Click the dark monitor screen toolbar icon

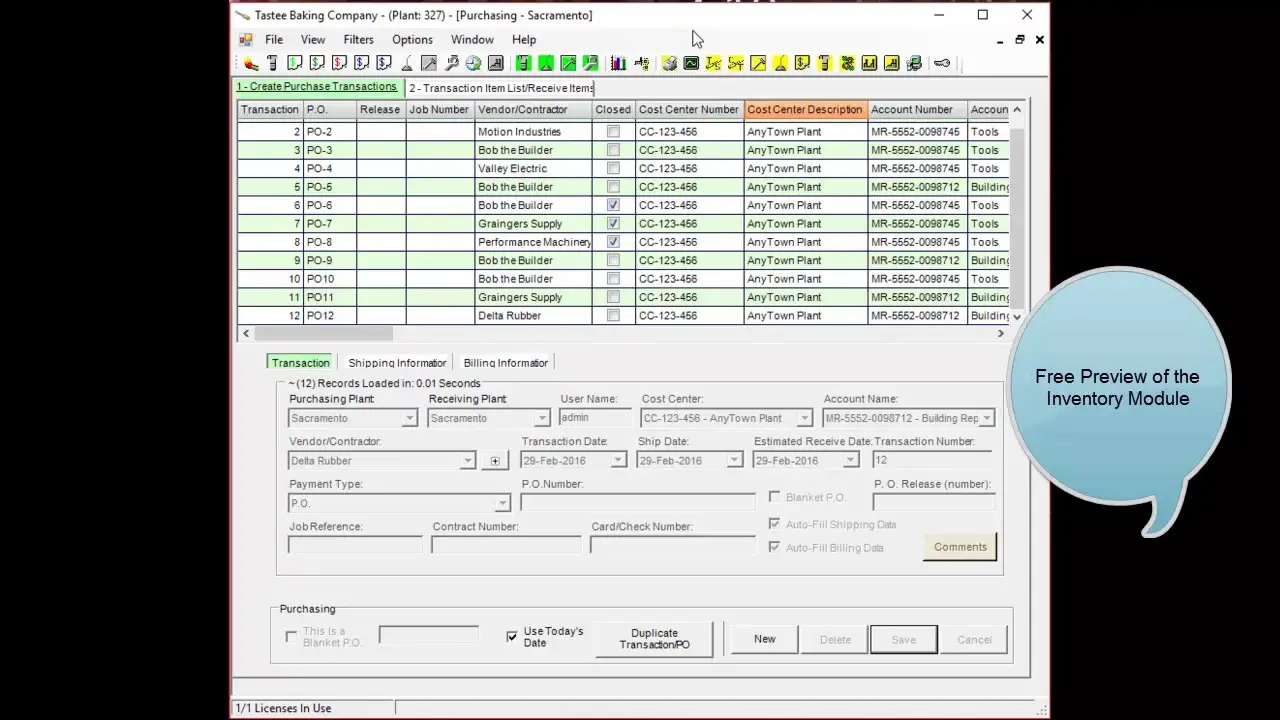[x=690, y=63]
